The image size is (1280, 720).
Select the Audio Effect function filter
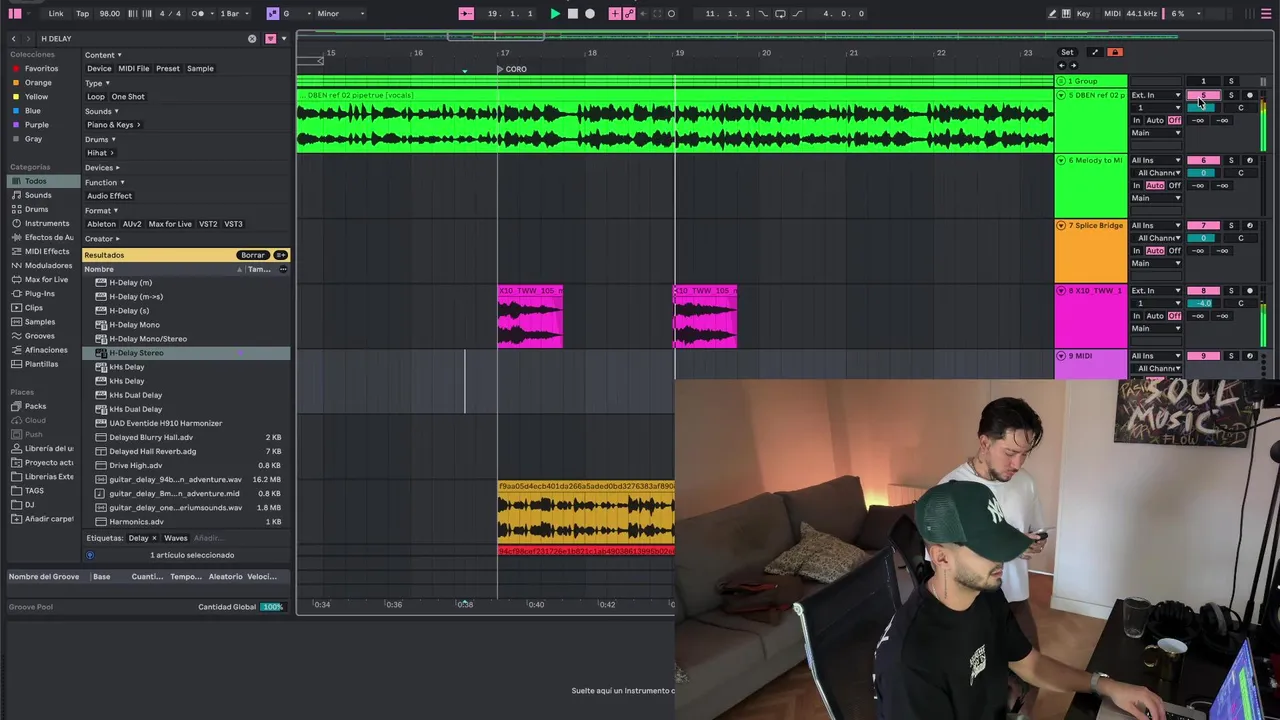(109, 195)
